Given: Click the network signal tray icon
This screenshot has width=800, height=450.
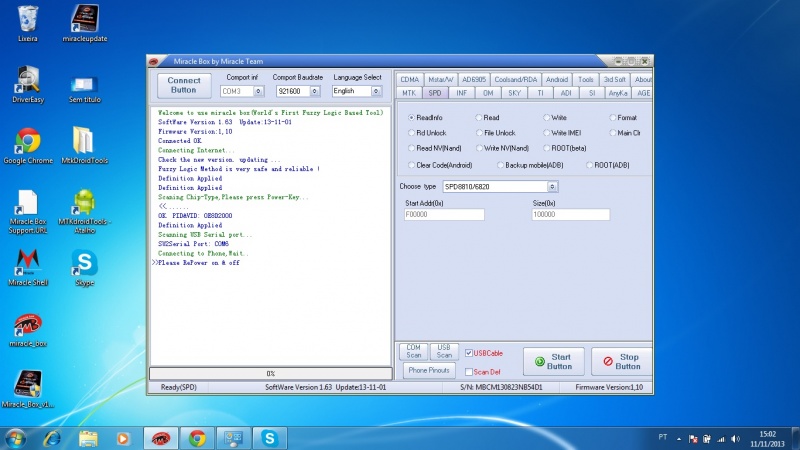Looking at the screenshot, I should click(721, 439).
